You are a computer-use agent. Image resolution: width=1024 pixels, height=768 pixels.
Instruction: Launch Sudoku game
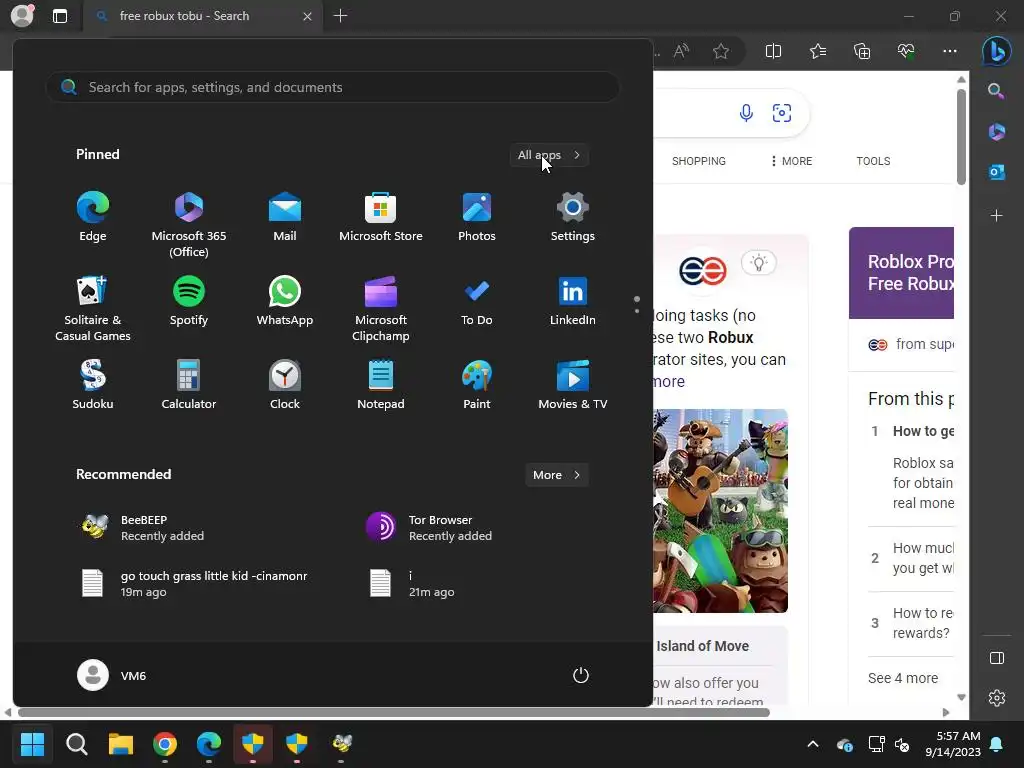(x=93, y=385)
